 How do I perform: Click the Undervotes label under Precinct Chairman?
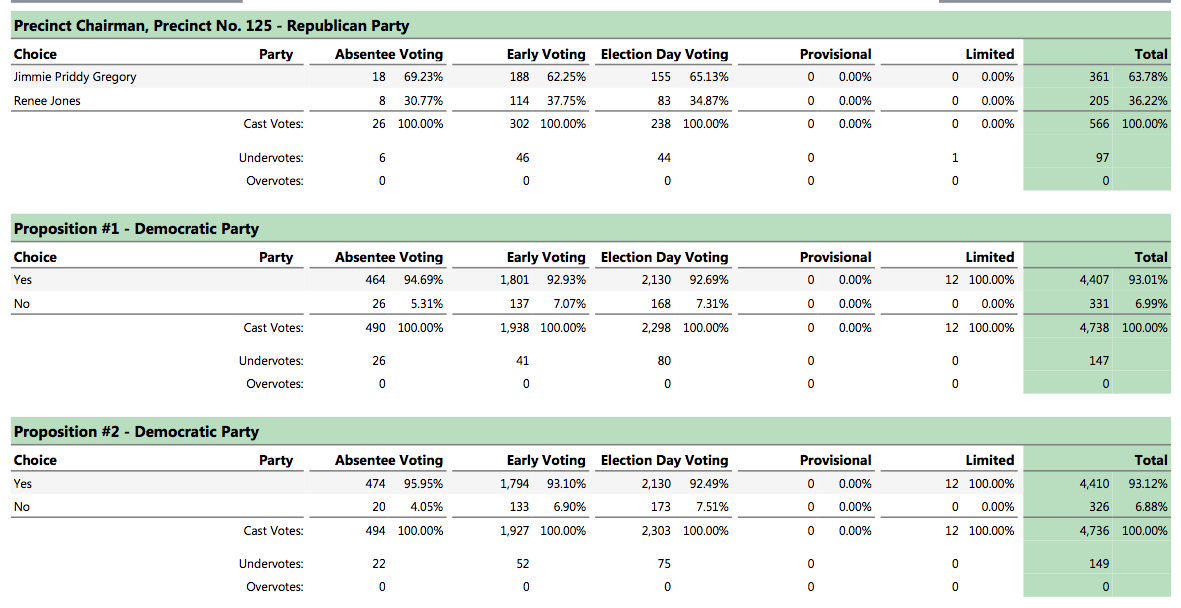[x=271, y=158]
